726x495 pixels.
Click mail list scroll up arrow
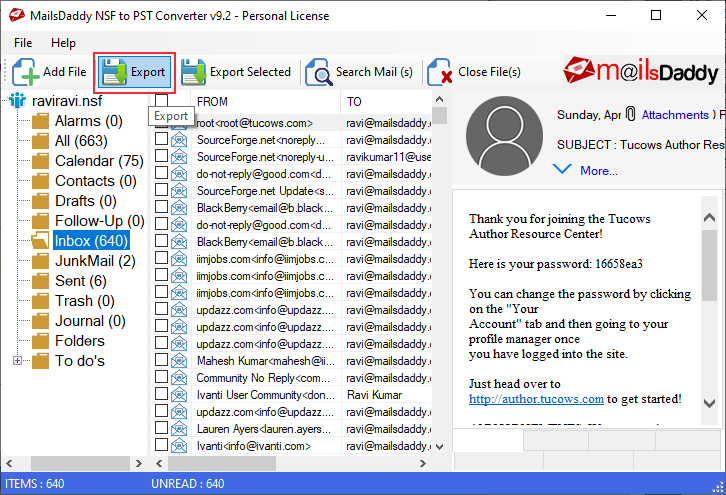click(x=439, y=99)
